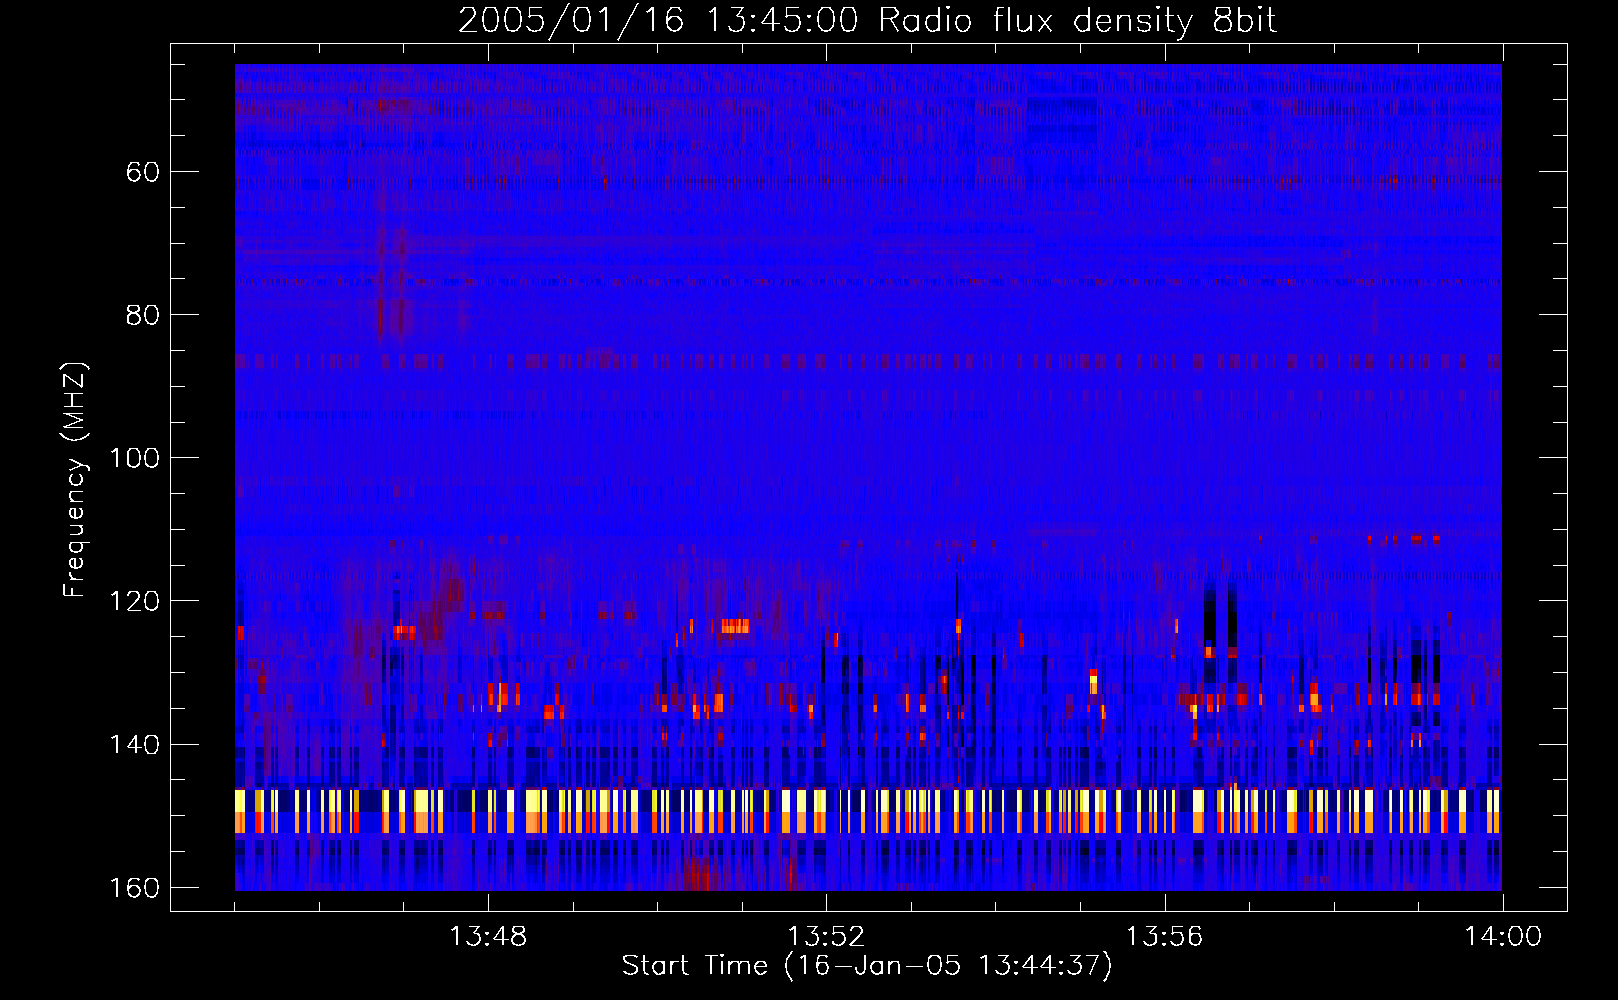Click the 13:52 time tick label

click(x=826, y=937)
